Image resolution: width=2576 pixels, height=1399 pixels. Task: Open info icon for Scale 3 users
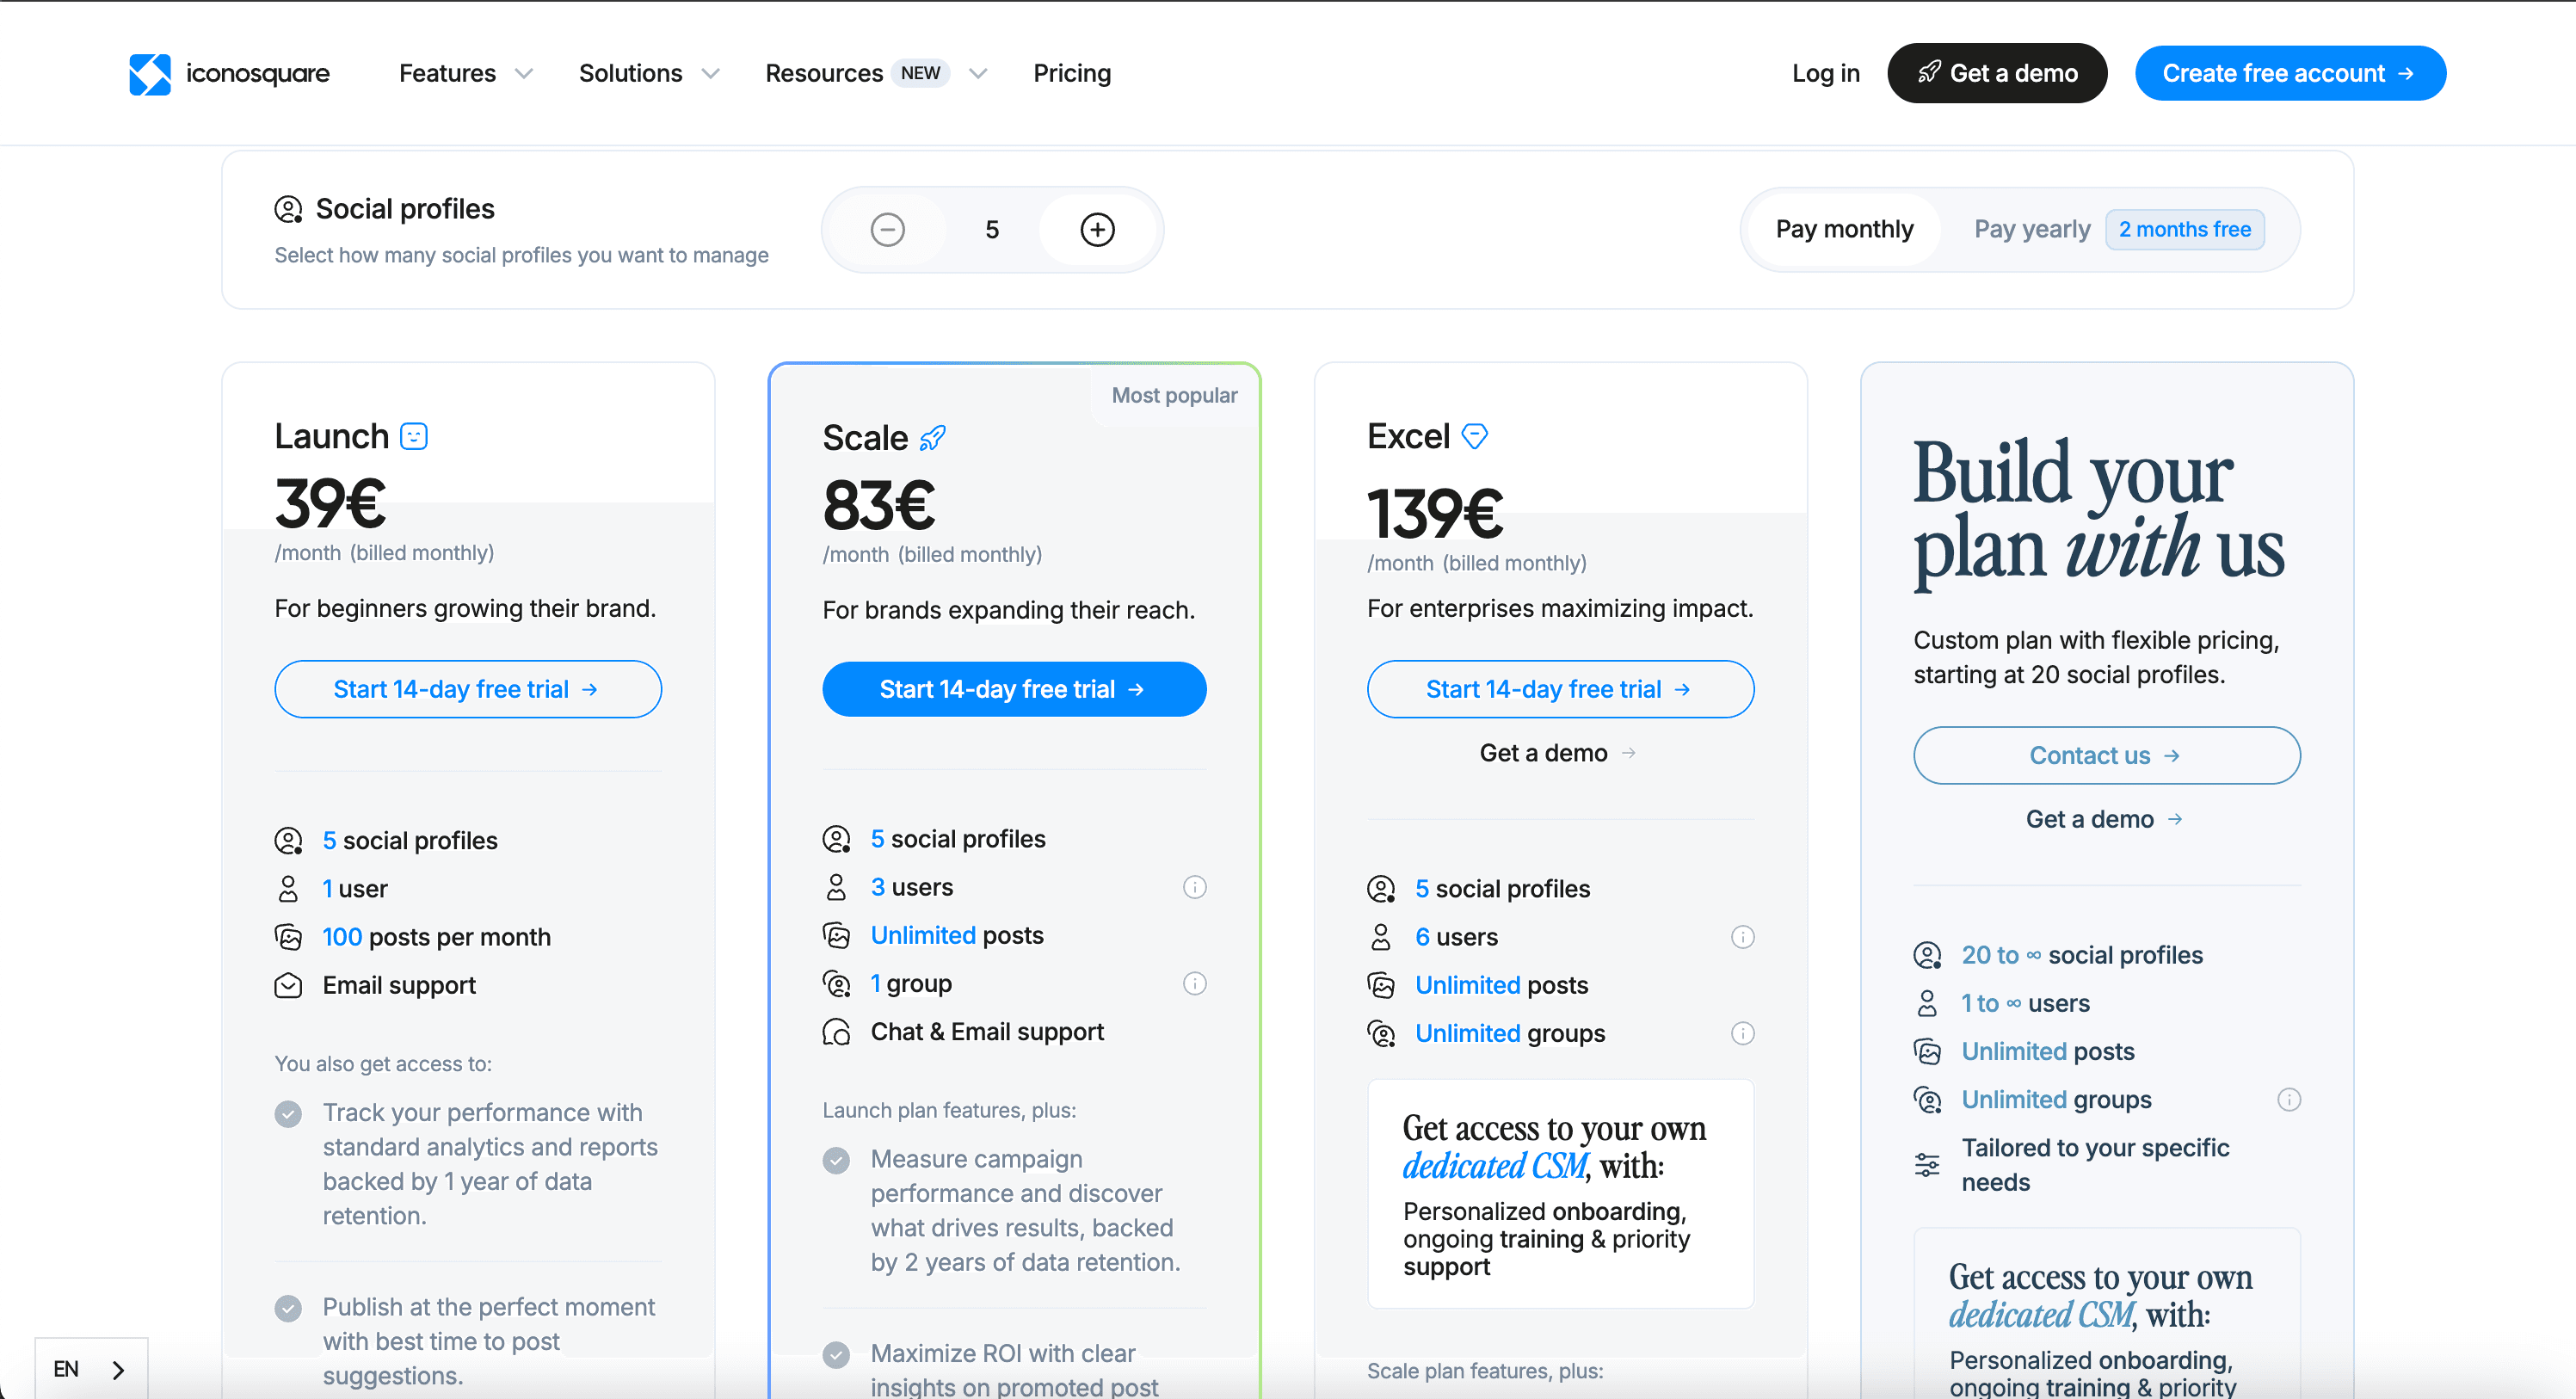(1194, 887)
